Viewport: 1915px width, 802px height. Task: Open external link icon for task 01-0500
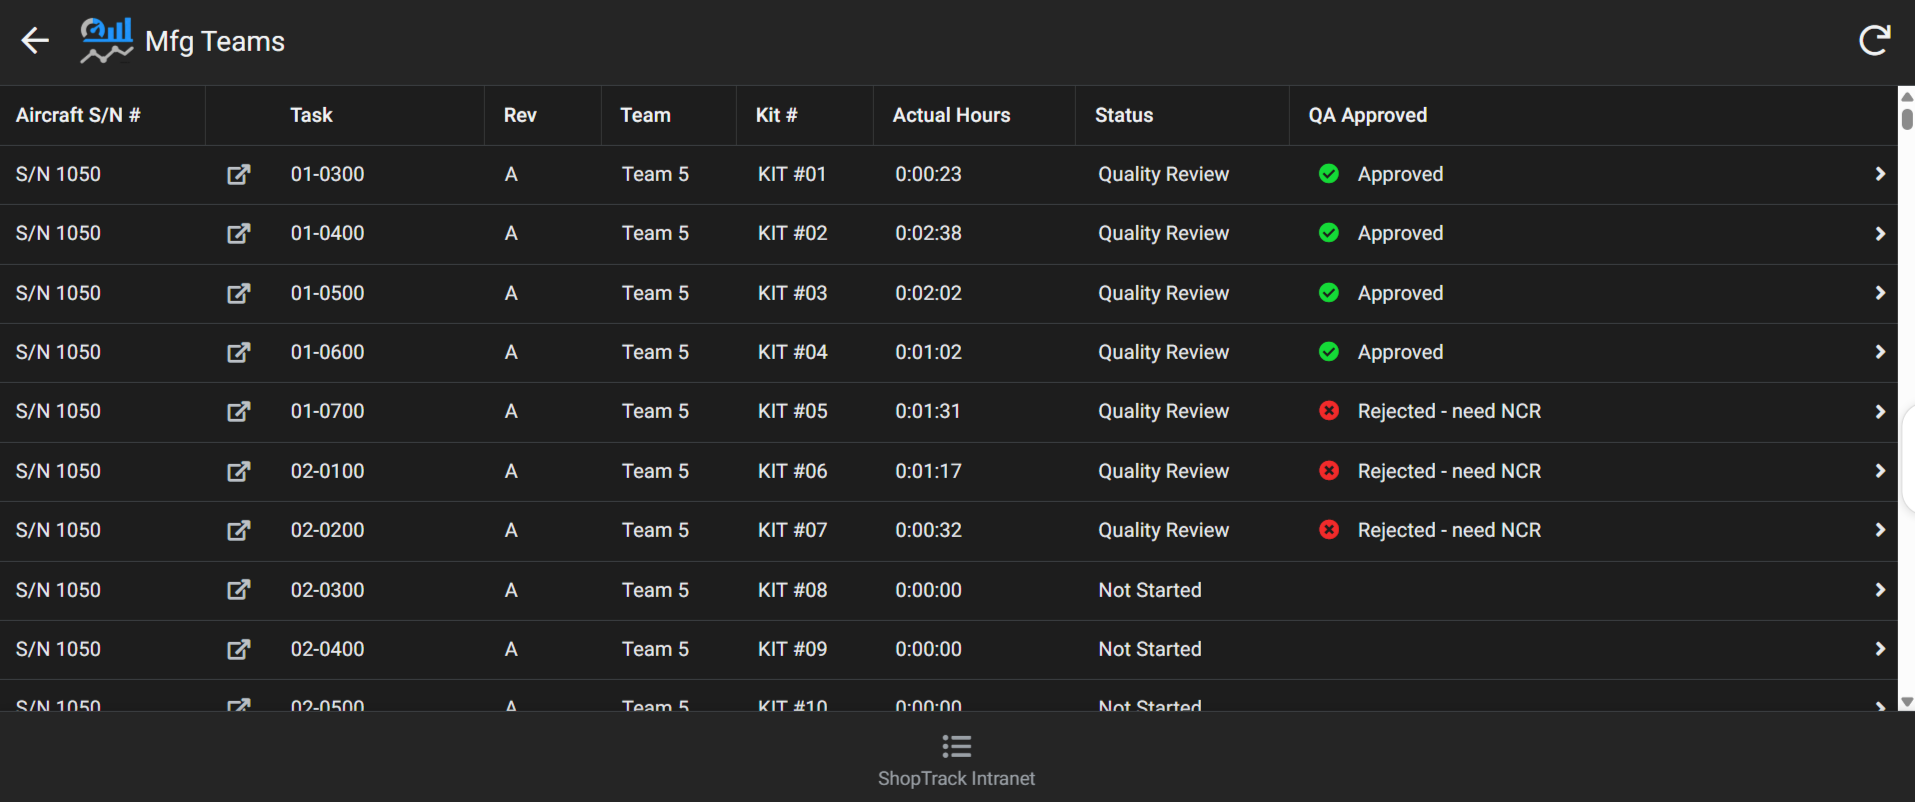click(x=238, y=294)
